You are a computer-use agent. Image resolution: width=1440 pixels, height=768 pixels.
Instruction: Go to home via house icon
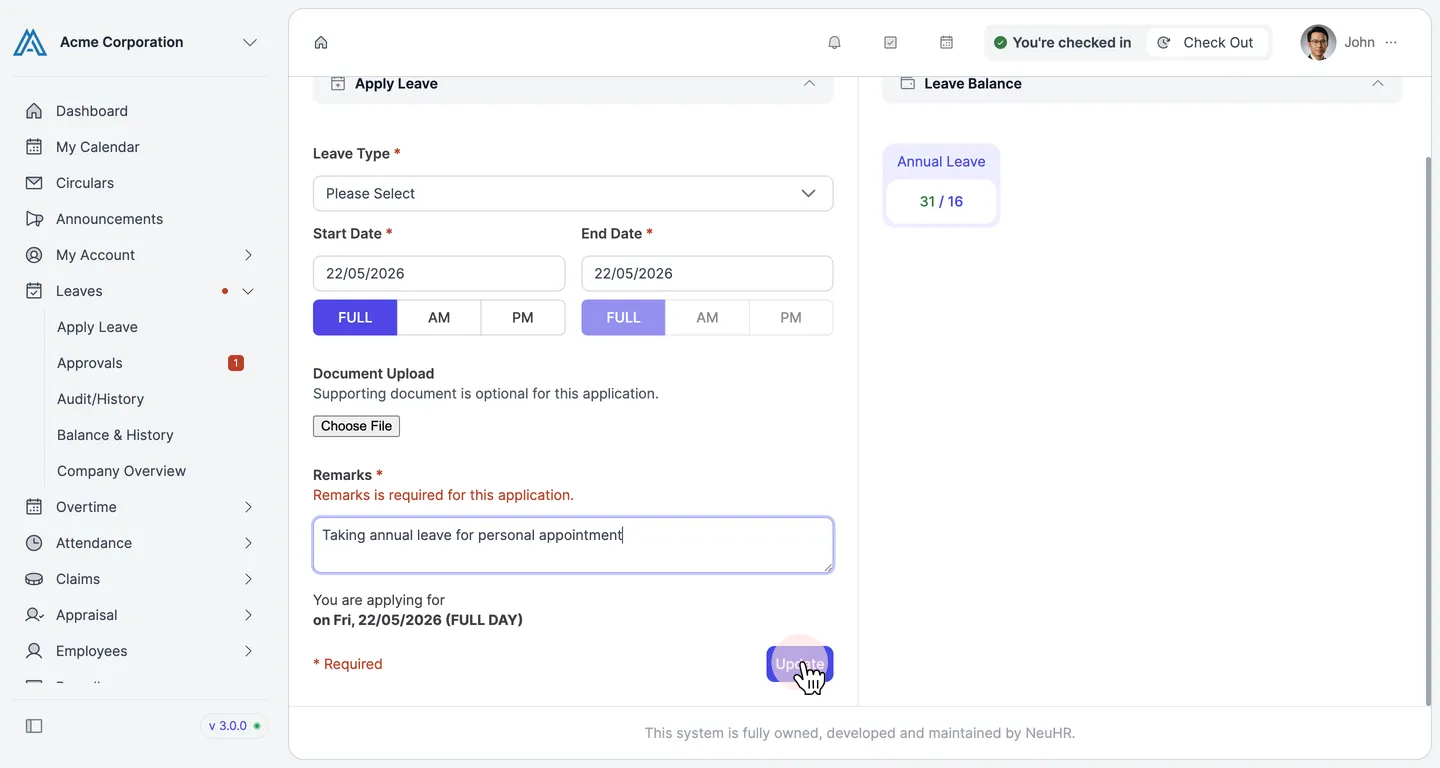coord(321,42)
